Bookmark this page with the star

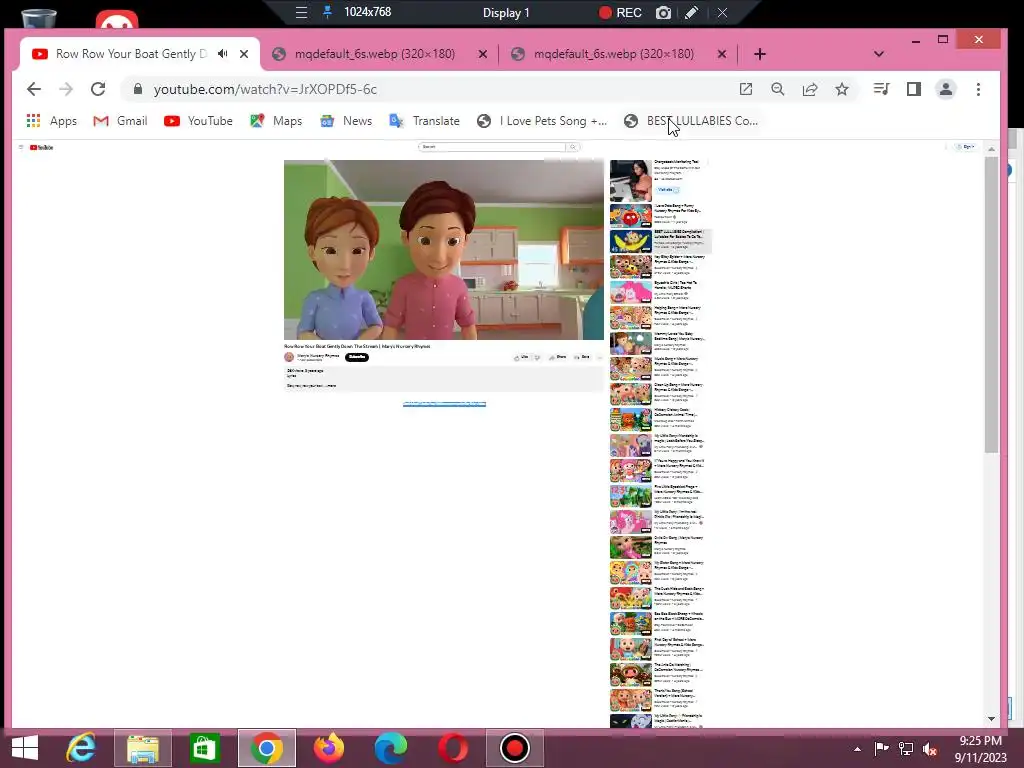click(x=842, y=89)
